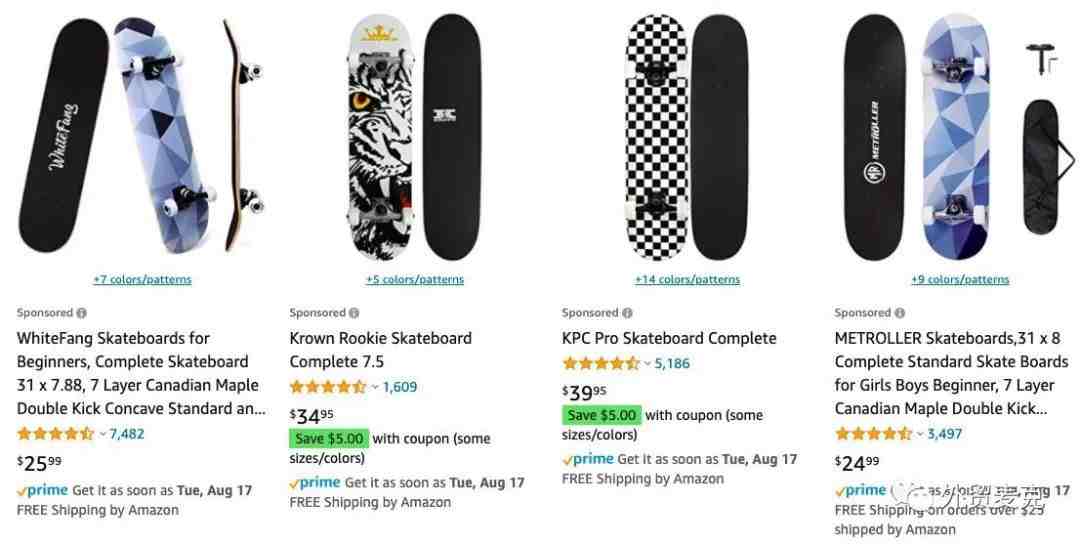The height and width of the screenshot is (544, 1080).
Task: Expand rating dropdown arrow beside 5,186 reviews
Action: tap(647, 364)
